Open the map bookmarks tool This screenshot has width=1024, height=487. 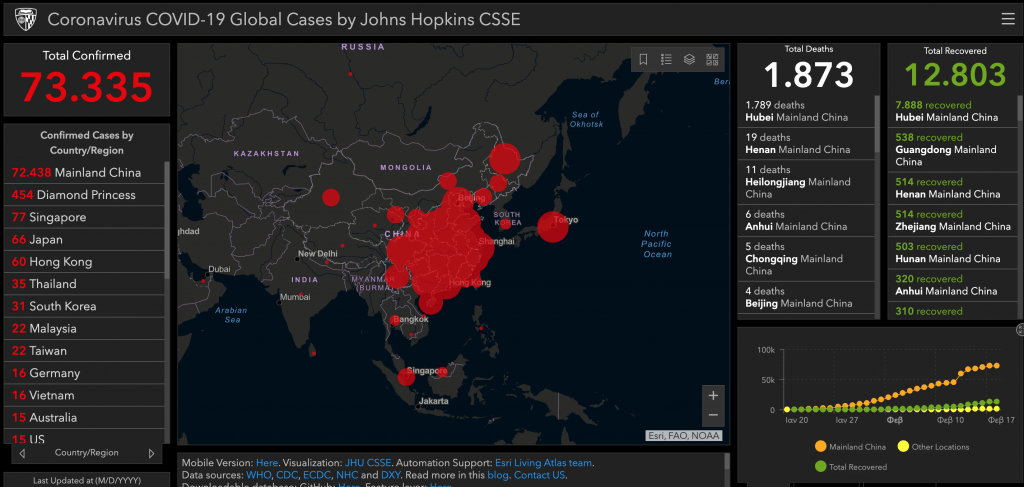point(643,60)
